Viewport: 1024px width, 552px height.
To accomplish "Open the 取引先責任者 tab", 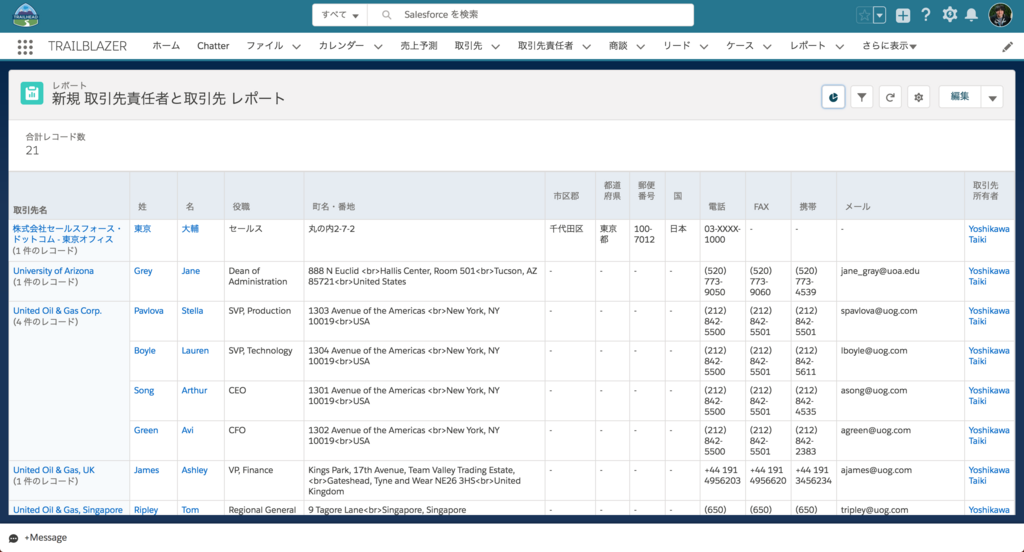I will coord(545,46).
